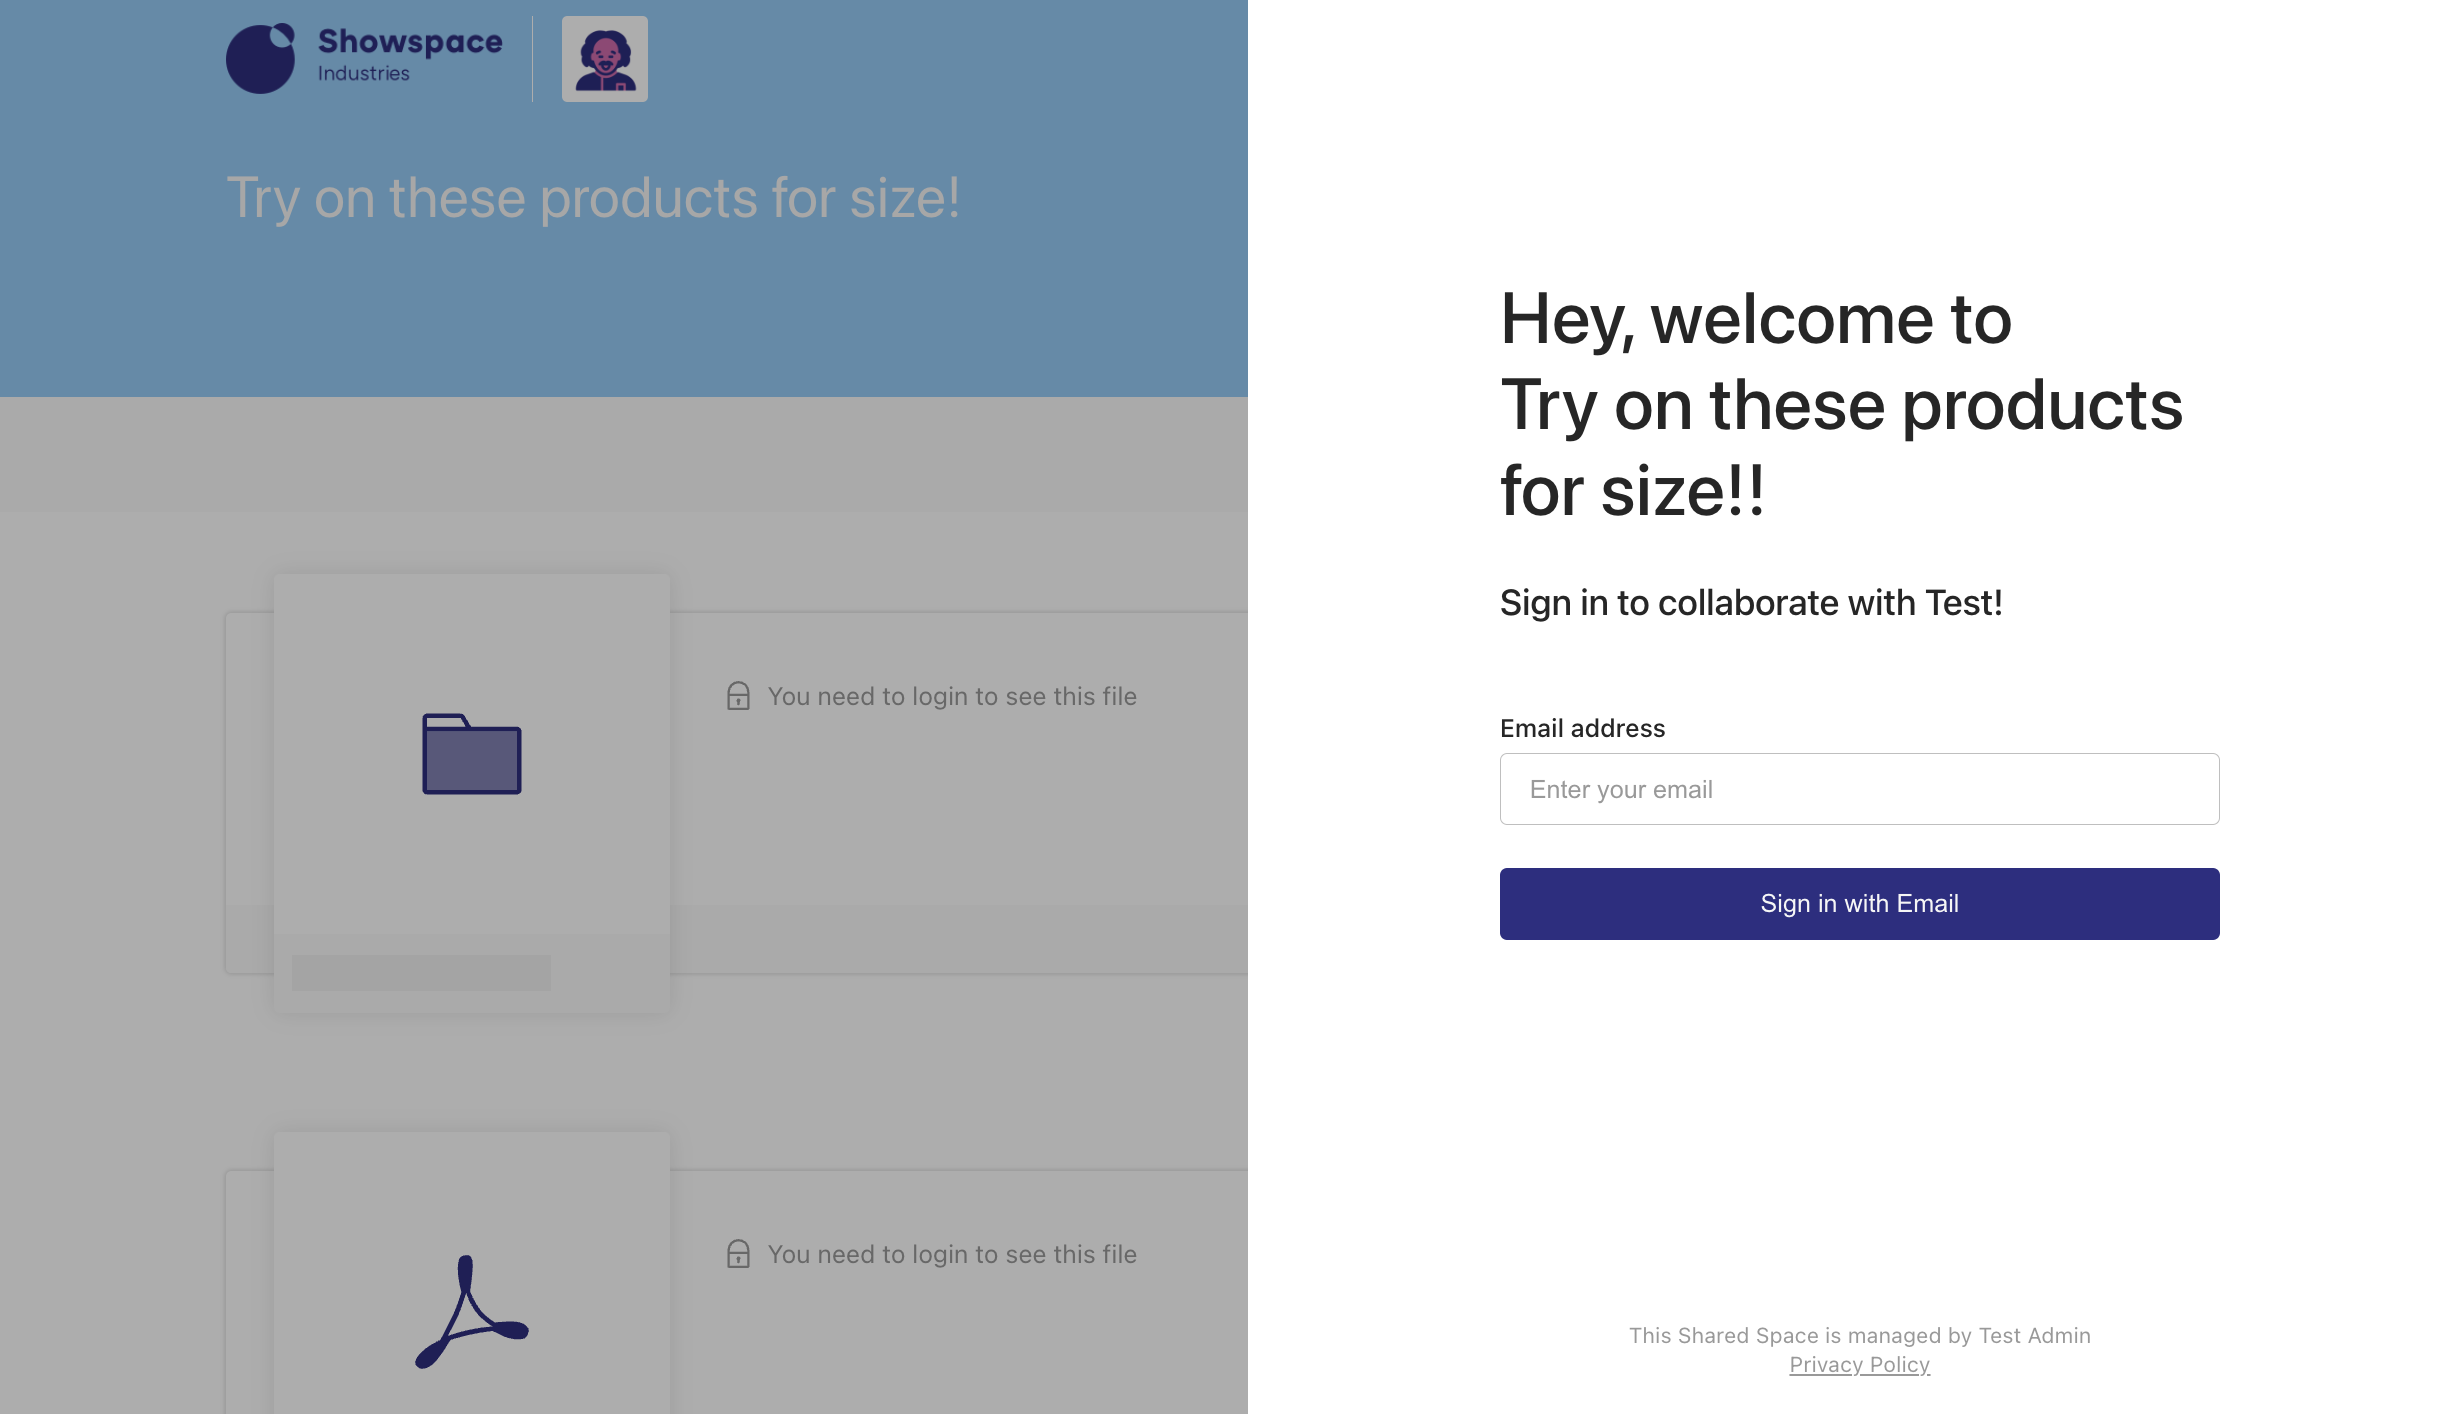Screen dimensions: 2464x1414
Task: Click the folder icon on first card
Action: [472, 754]
